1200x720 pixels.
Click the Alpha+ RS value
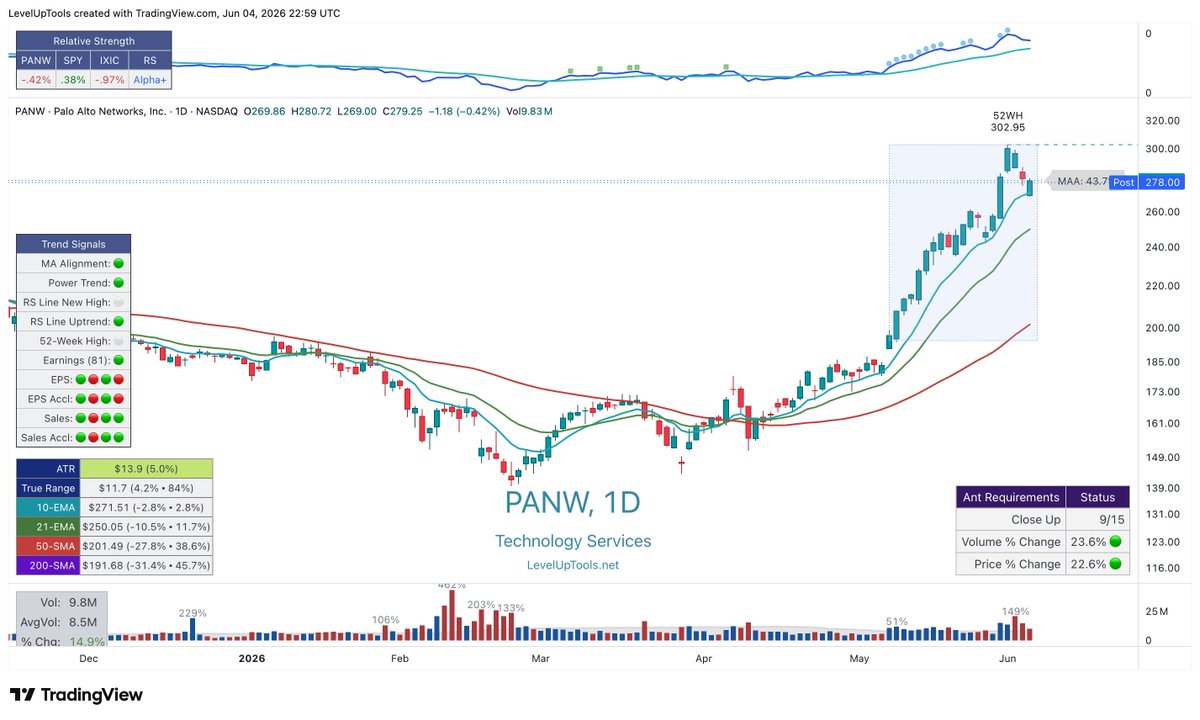[x=150, y=80]
